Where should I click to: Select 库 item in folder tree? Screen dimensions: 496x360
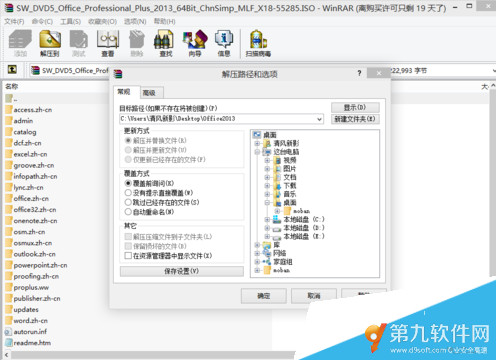pyautogui.click(x=272, y=245)
